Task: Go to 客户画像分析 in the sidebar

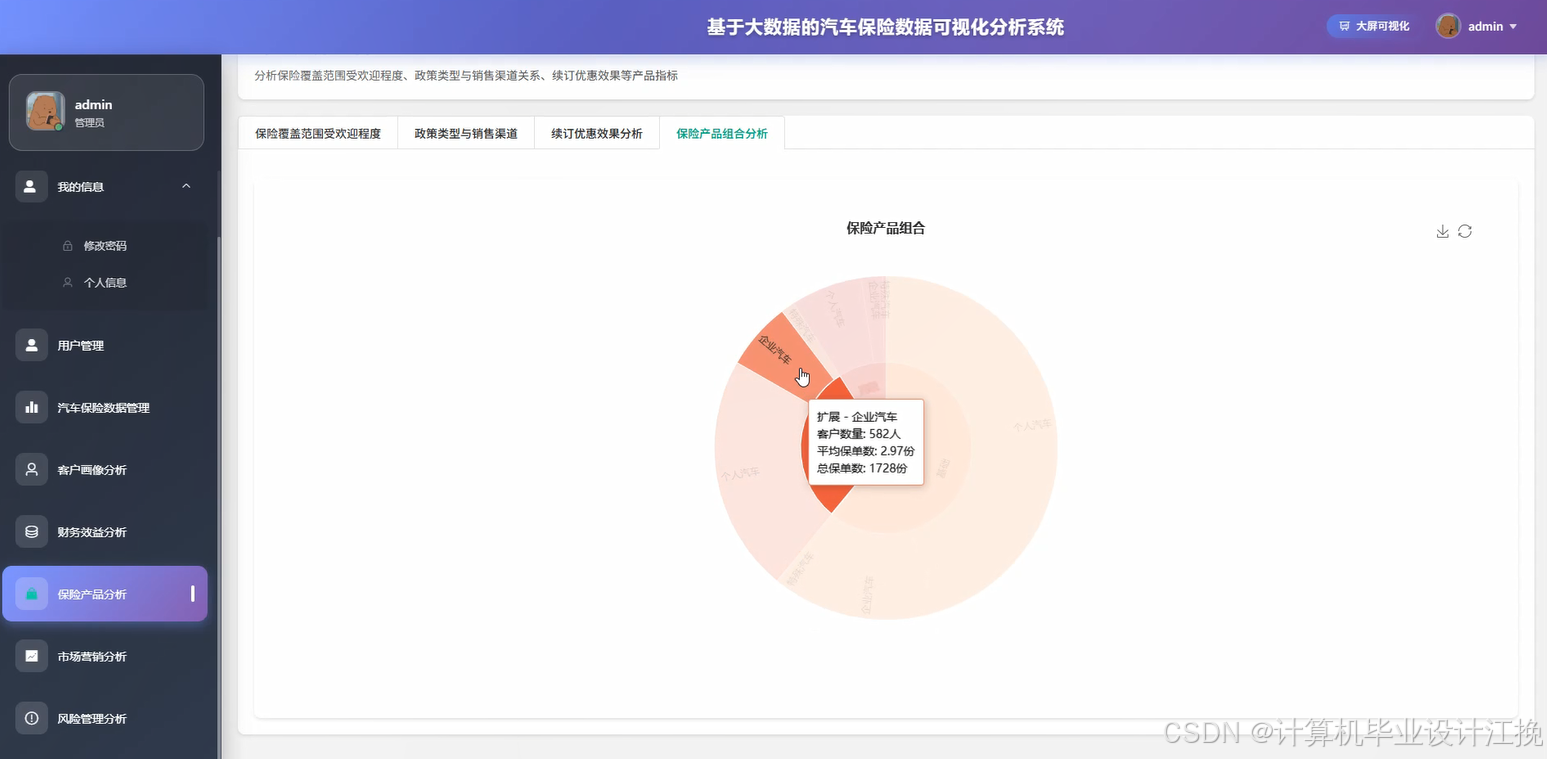Action: (x=105, y=469)
